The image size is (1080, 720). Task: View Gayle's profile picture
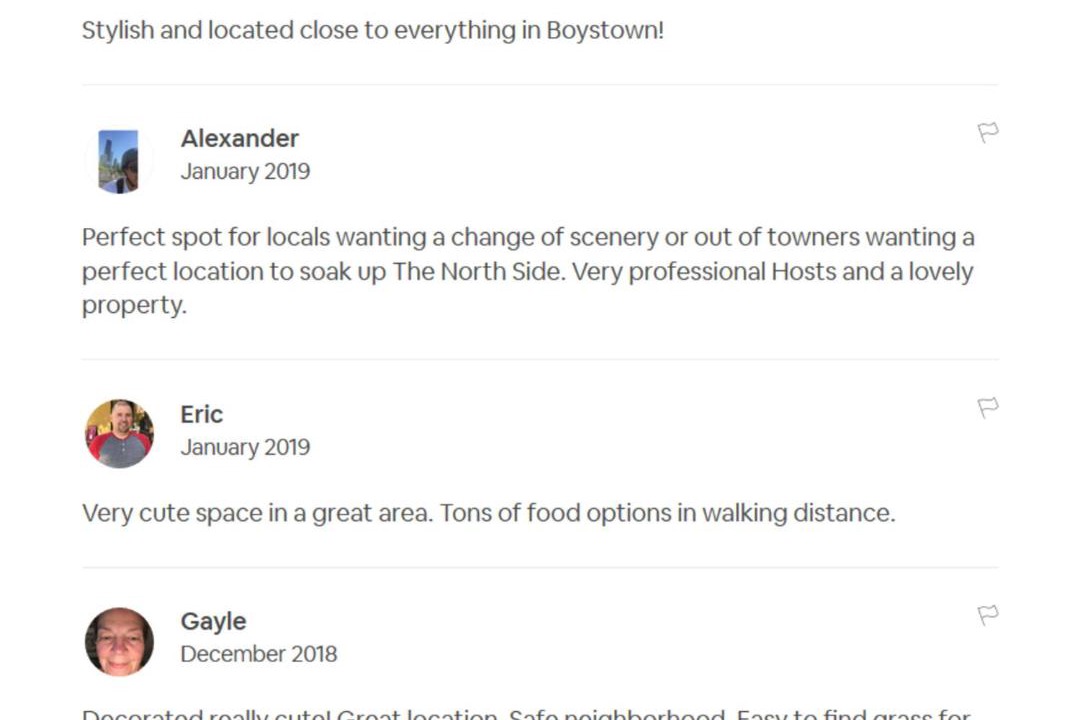pos(119,642)
